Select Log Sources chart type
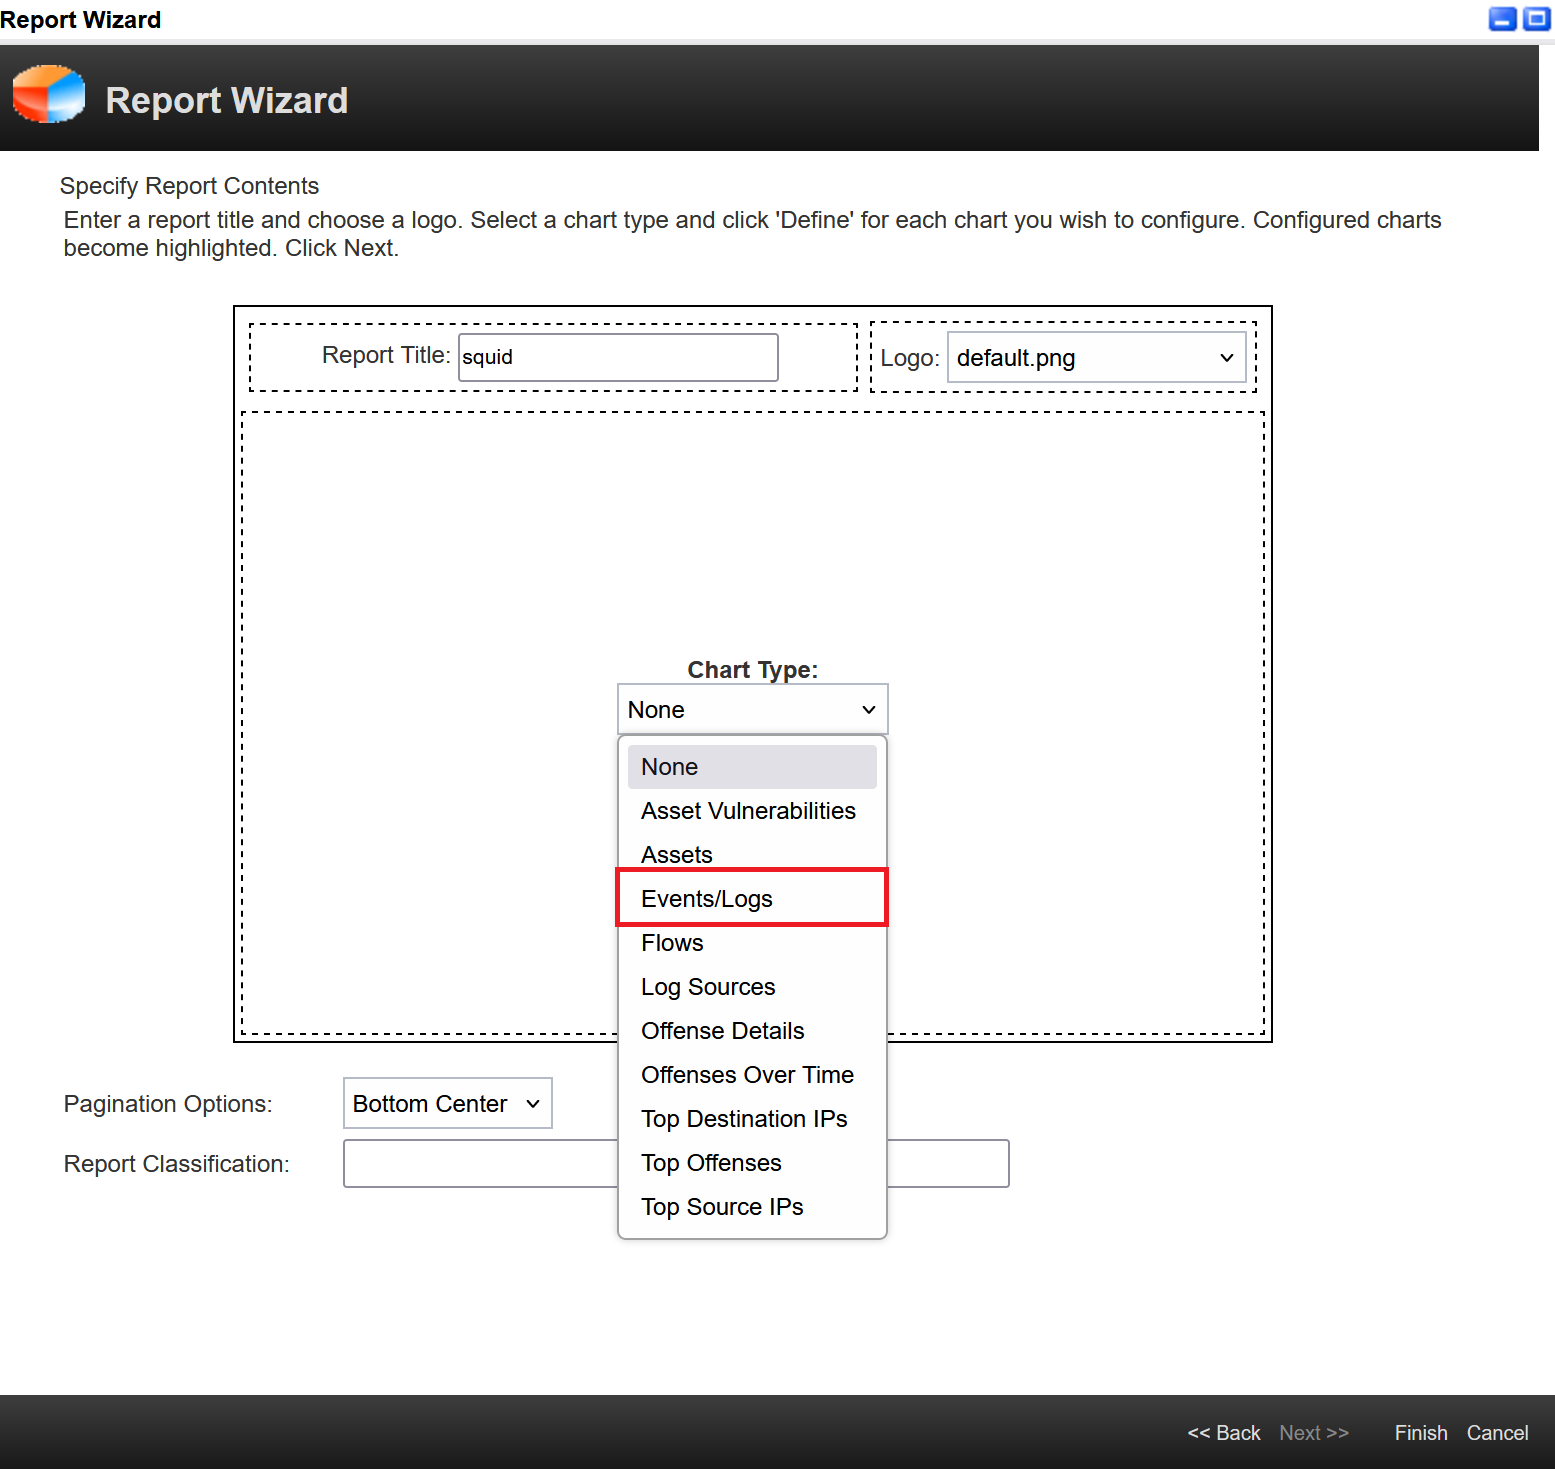This screenshot has width=1555, height=1469. coord(752,987)
